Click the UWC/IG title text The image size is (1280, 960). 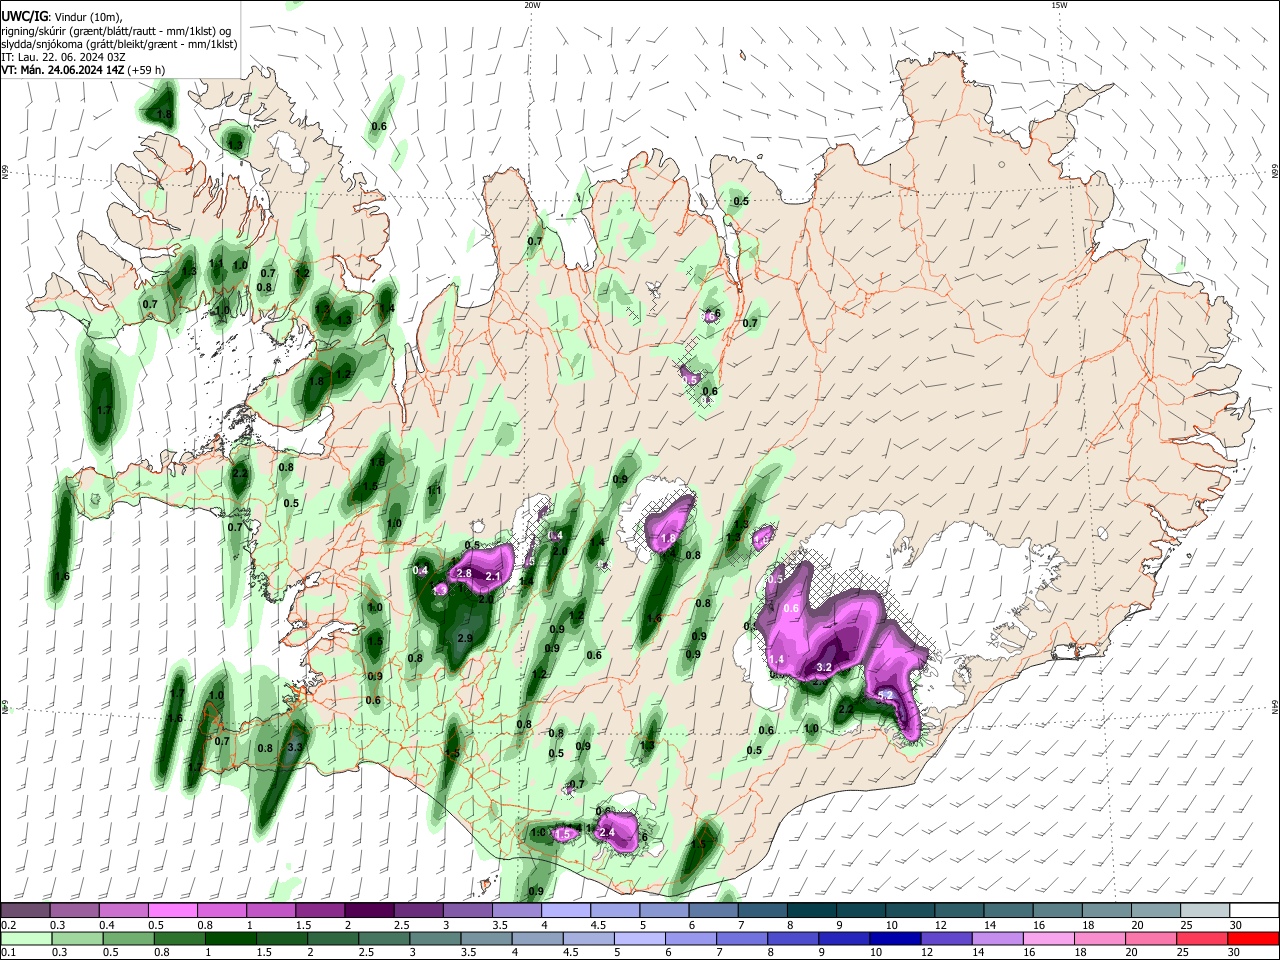pos(23,17)
